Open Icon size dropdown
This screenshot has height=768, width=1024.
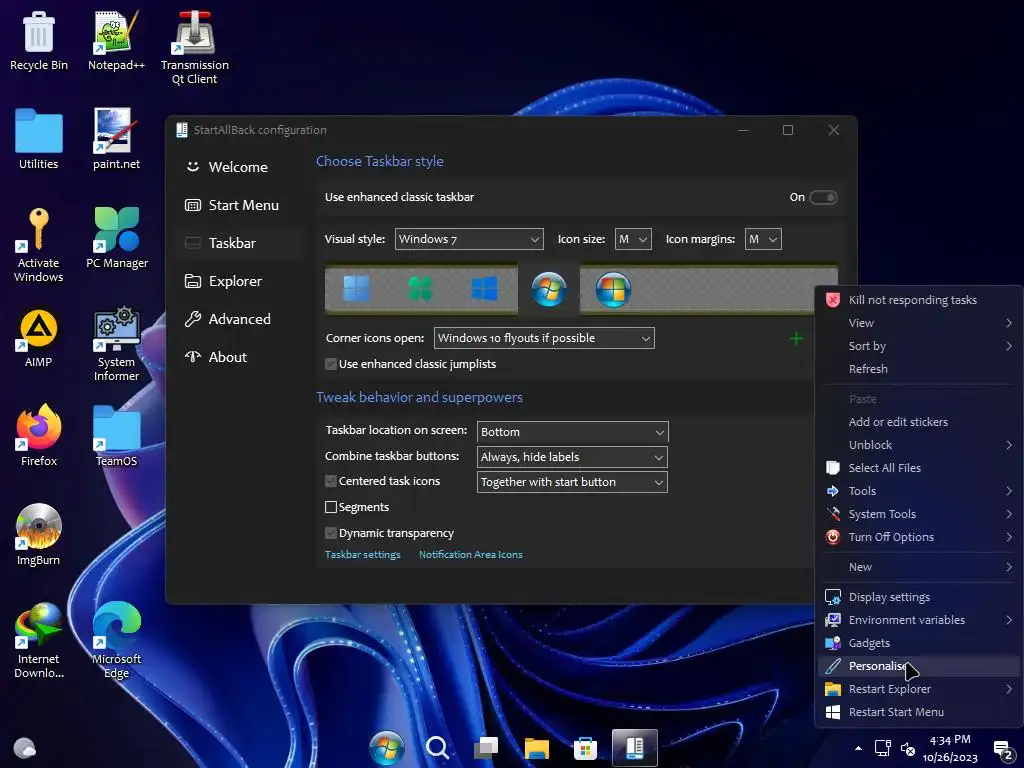point(633,239)
